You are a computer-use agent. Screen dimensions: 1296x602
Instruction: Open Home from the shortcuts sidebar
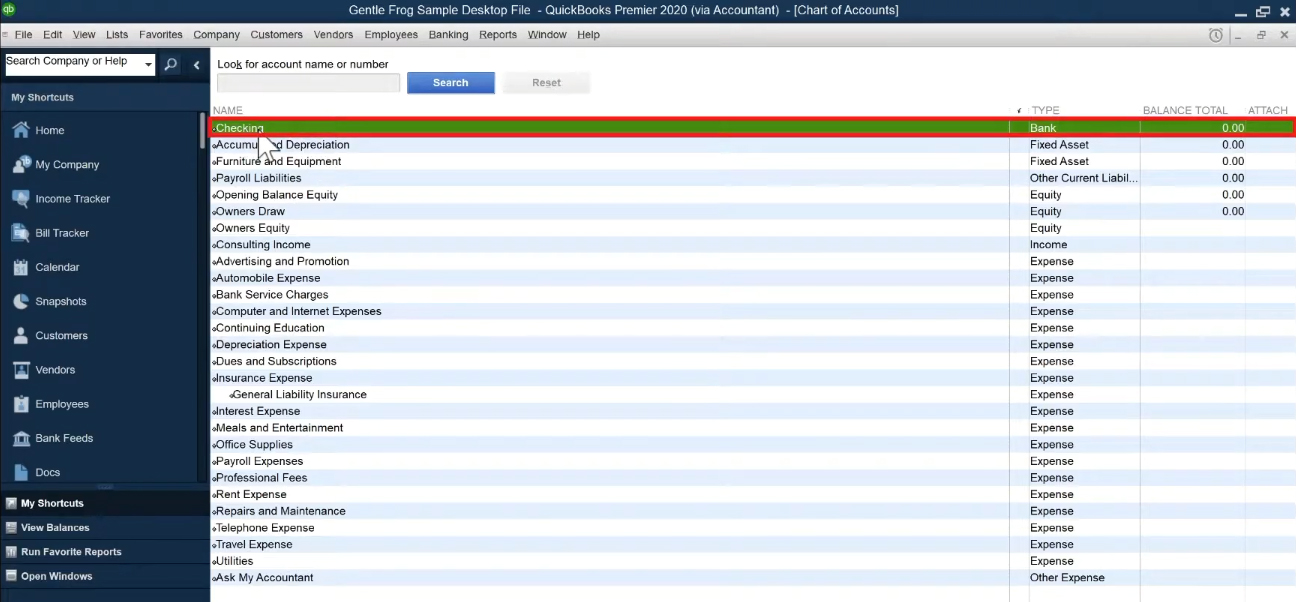pos(49,130)
